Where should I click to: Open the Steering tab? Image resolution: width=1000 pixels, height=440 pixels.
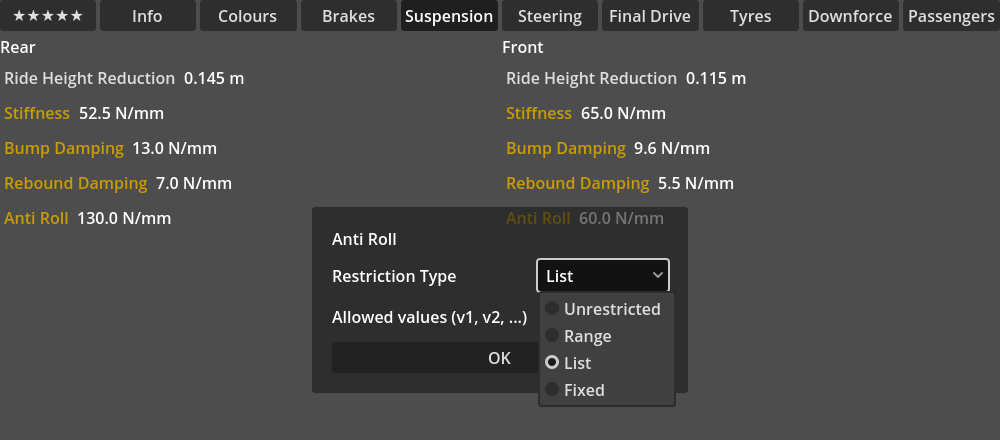[x=550, y=16]
